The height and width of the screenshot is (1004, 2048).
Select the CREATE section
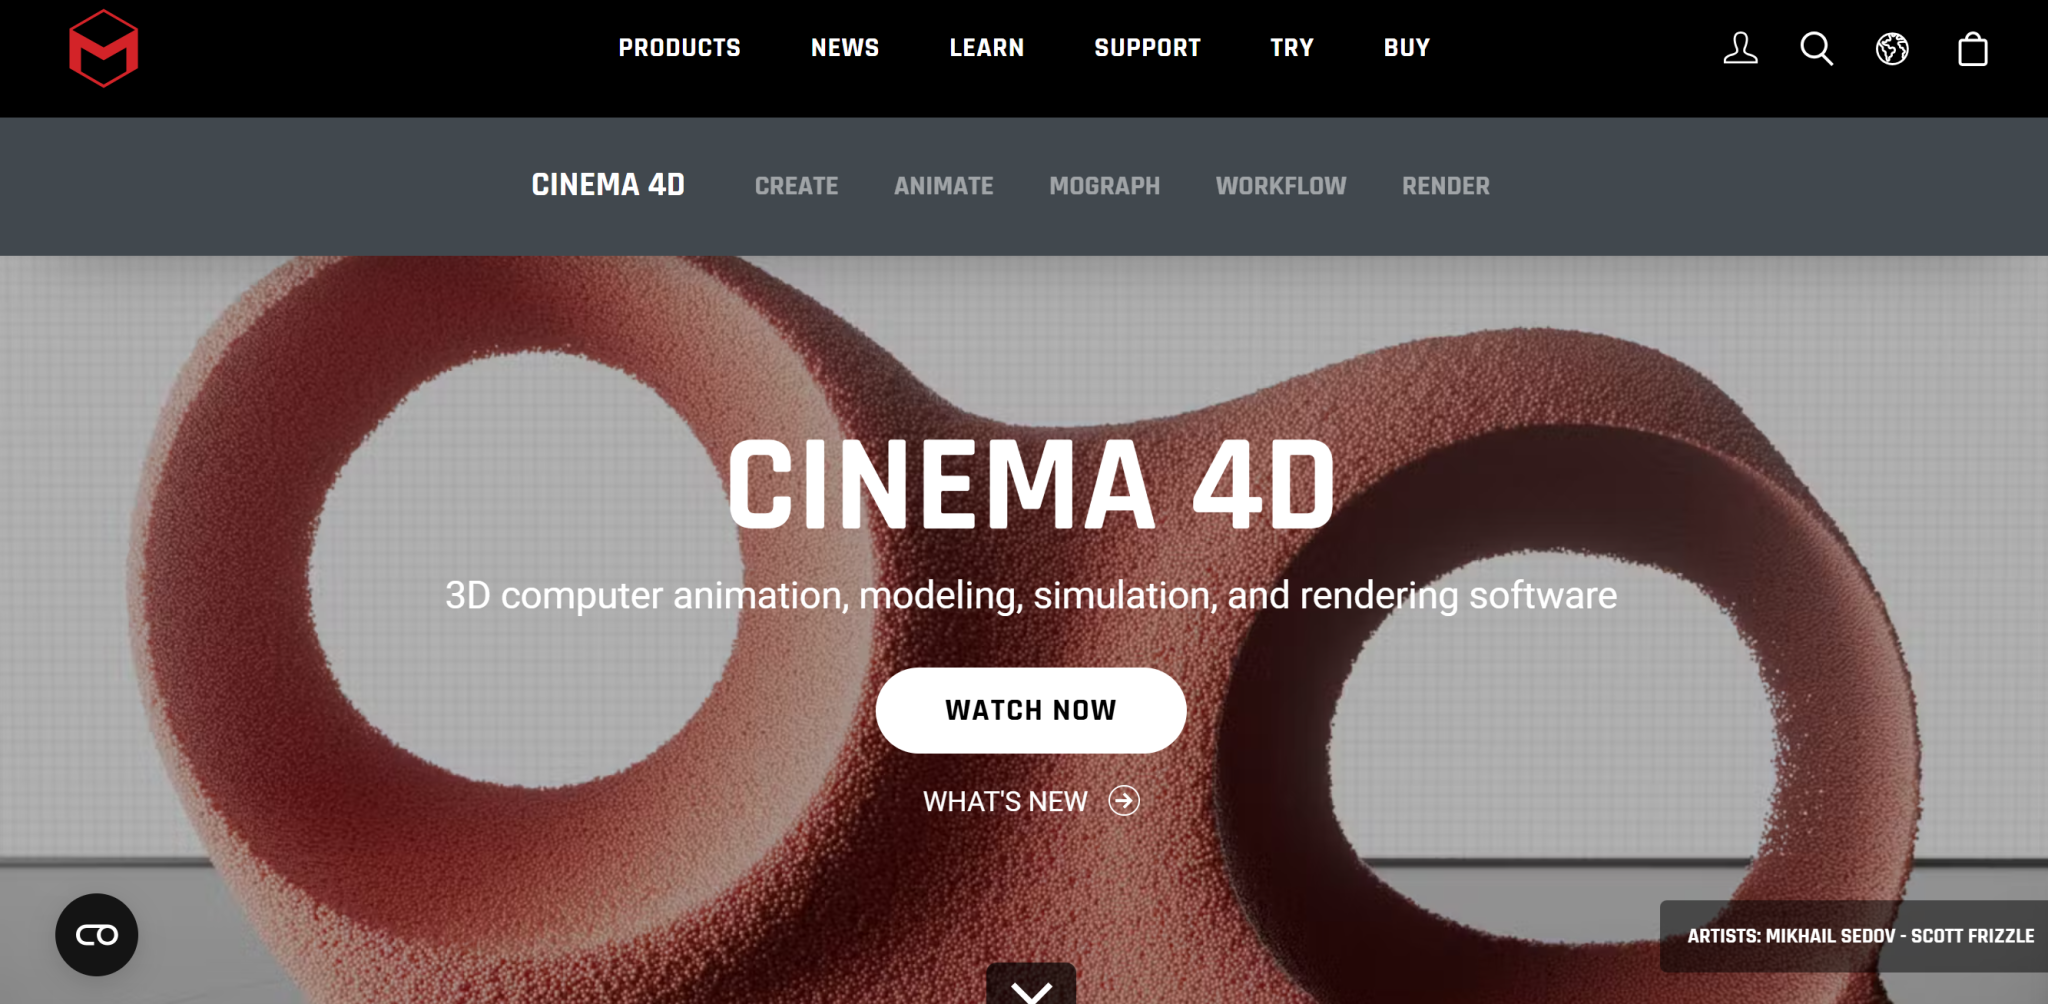click(796, 186)
